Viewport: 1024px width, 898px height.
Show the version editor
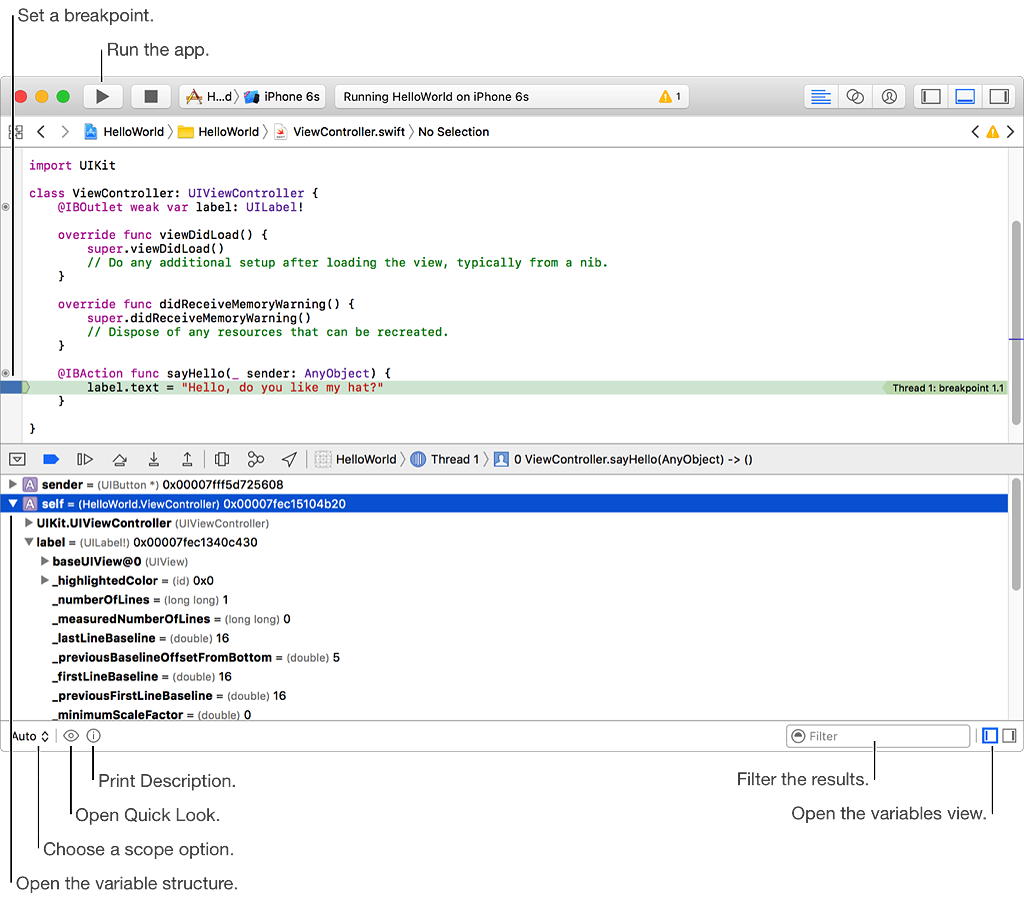889,97
